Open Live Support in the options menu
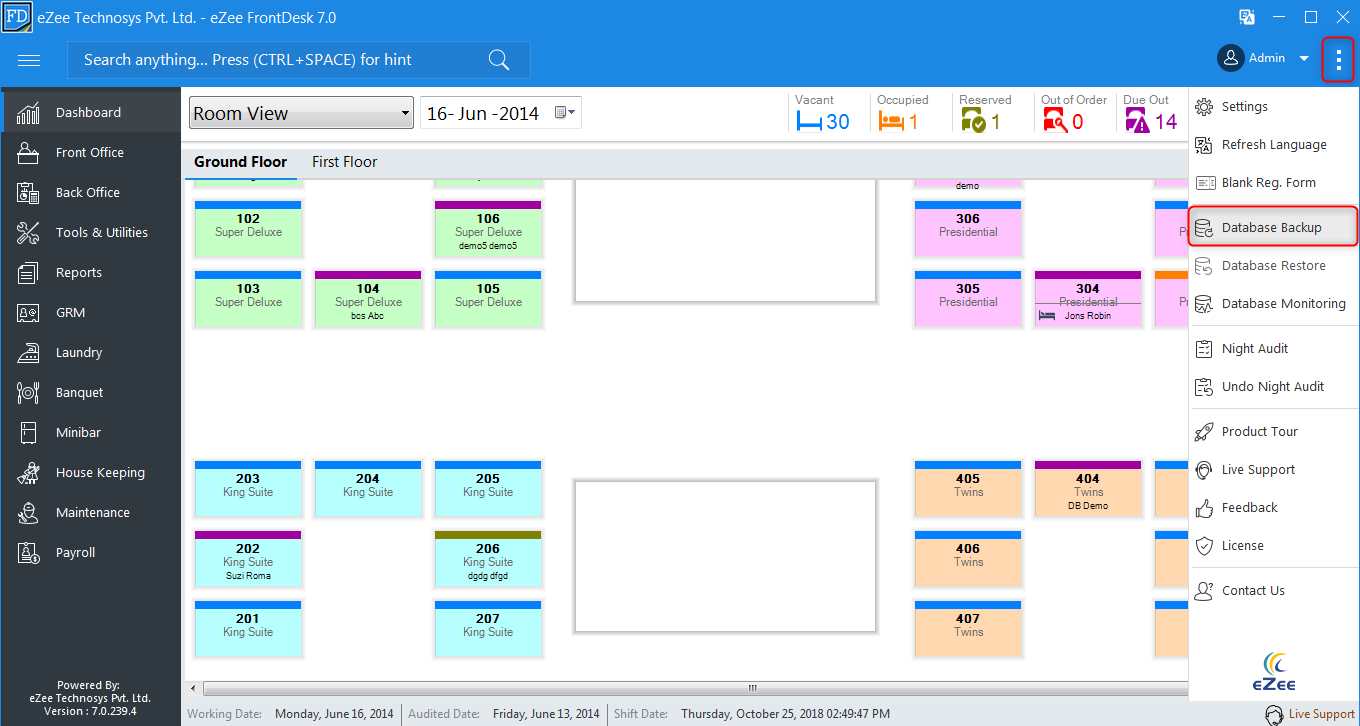Image resolution: width=1360 pixels, height=726 pixels. click(x=1273, y=470)
